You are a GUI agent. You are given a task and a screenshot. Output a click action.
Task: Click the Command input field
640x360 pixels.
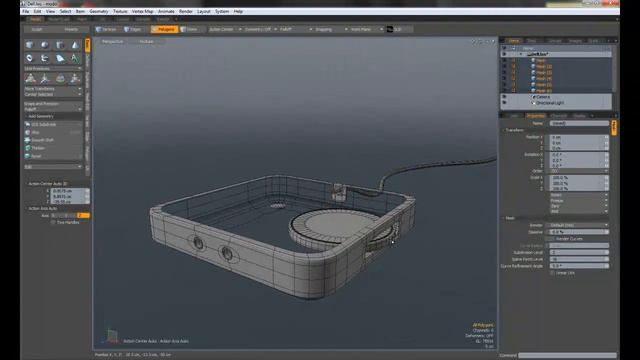coord(567,356)
